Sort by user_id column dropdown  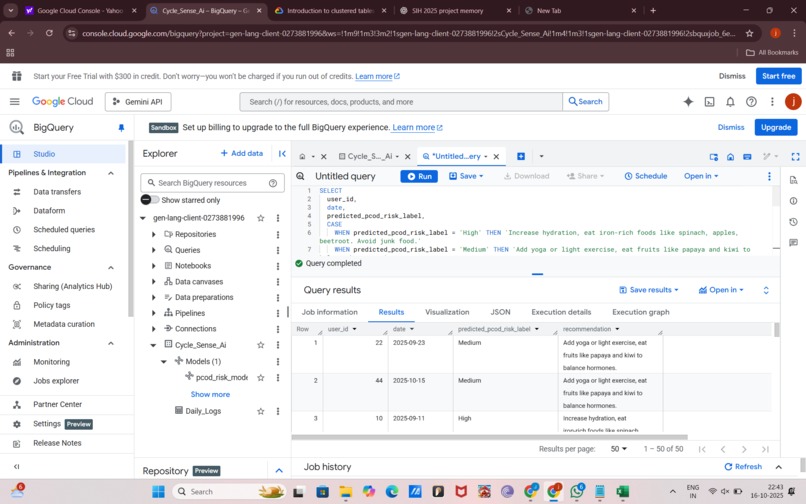tap(354, 329)
